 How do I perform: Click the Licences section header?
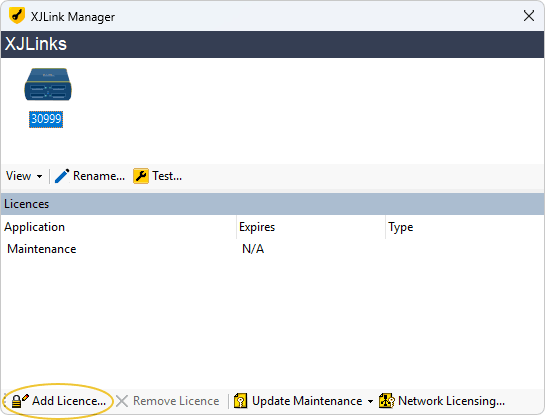pyautogui.click(x=272, y=204)
